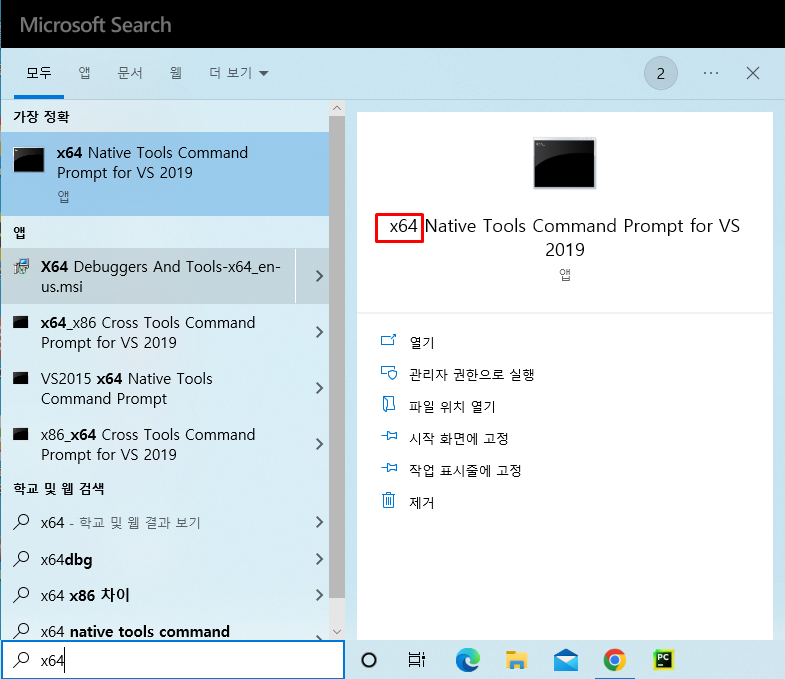Open Task View on the taskbar
785x679 pixels.
[417, 660]
